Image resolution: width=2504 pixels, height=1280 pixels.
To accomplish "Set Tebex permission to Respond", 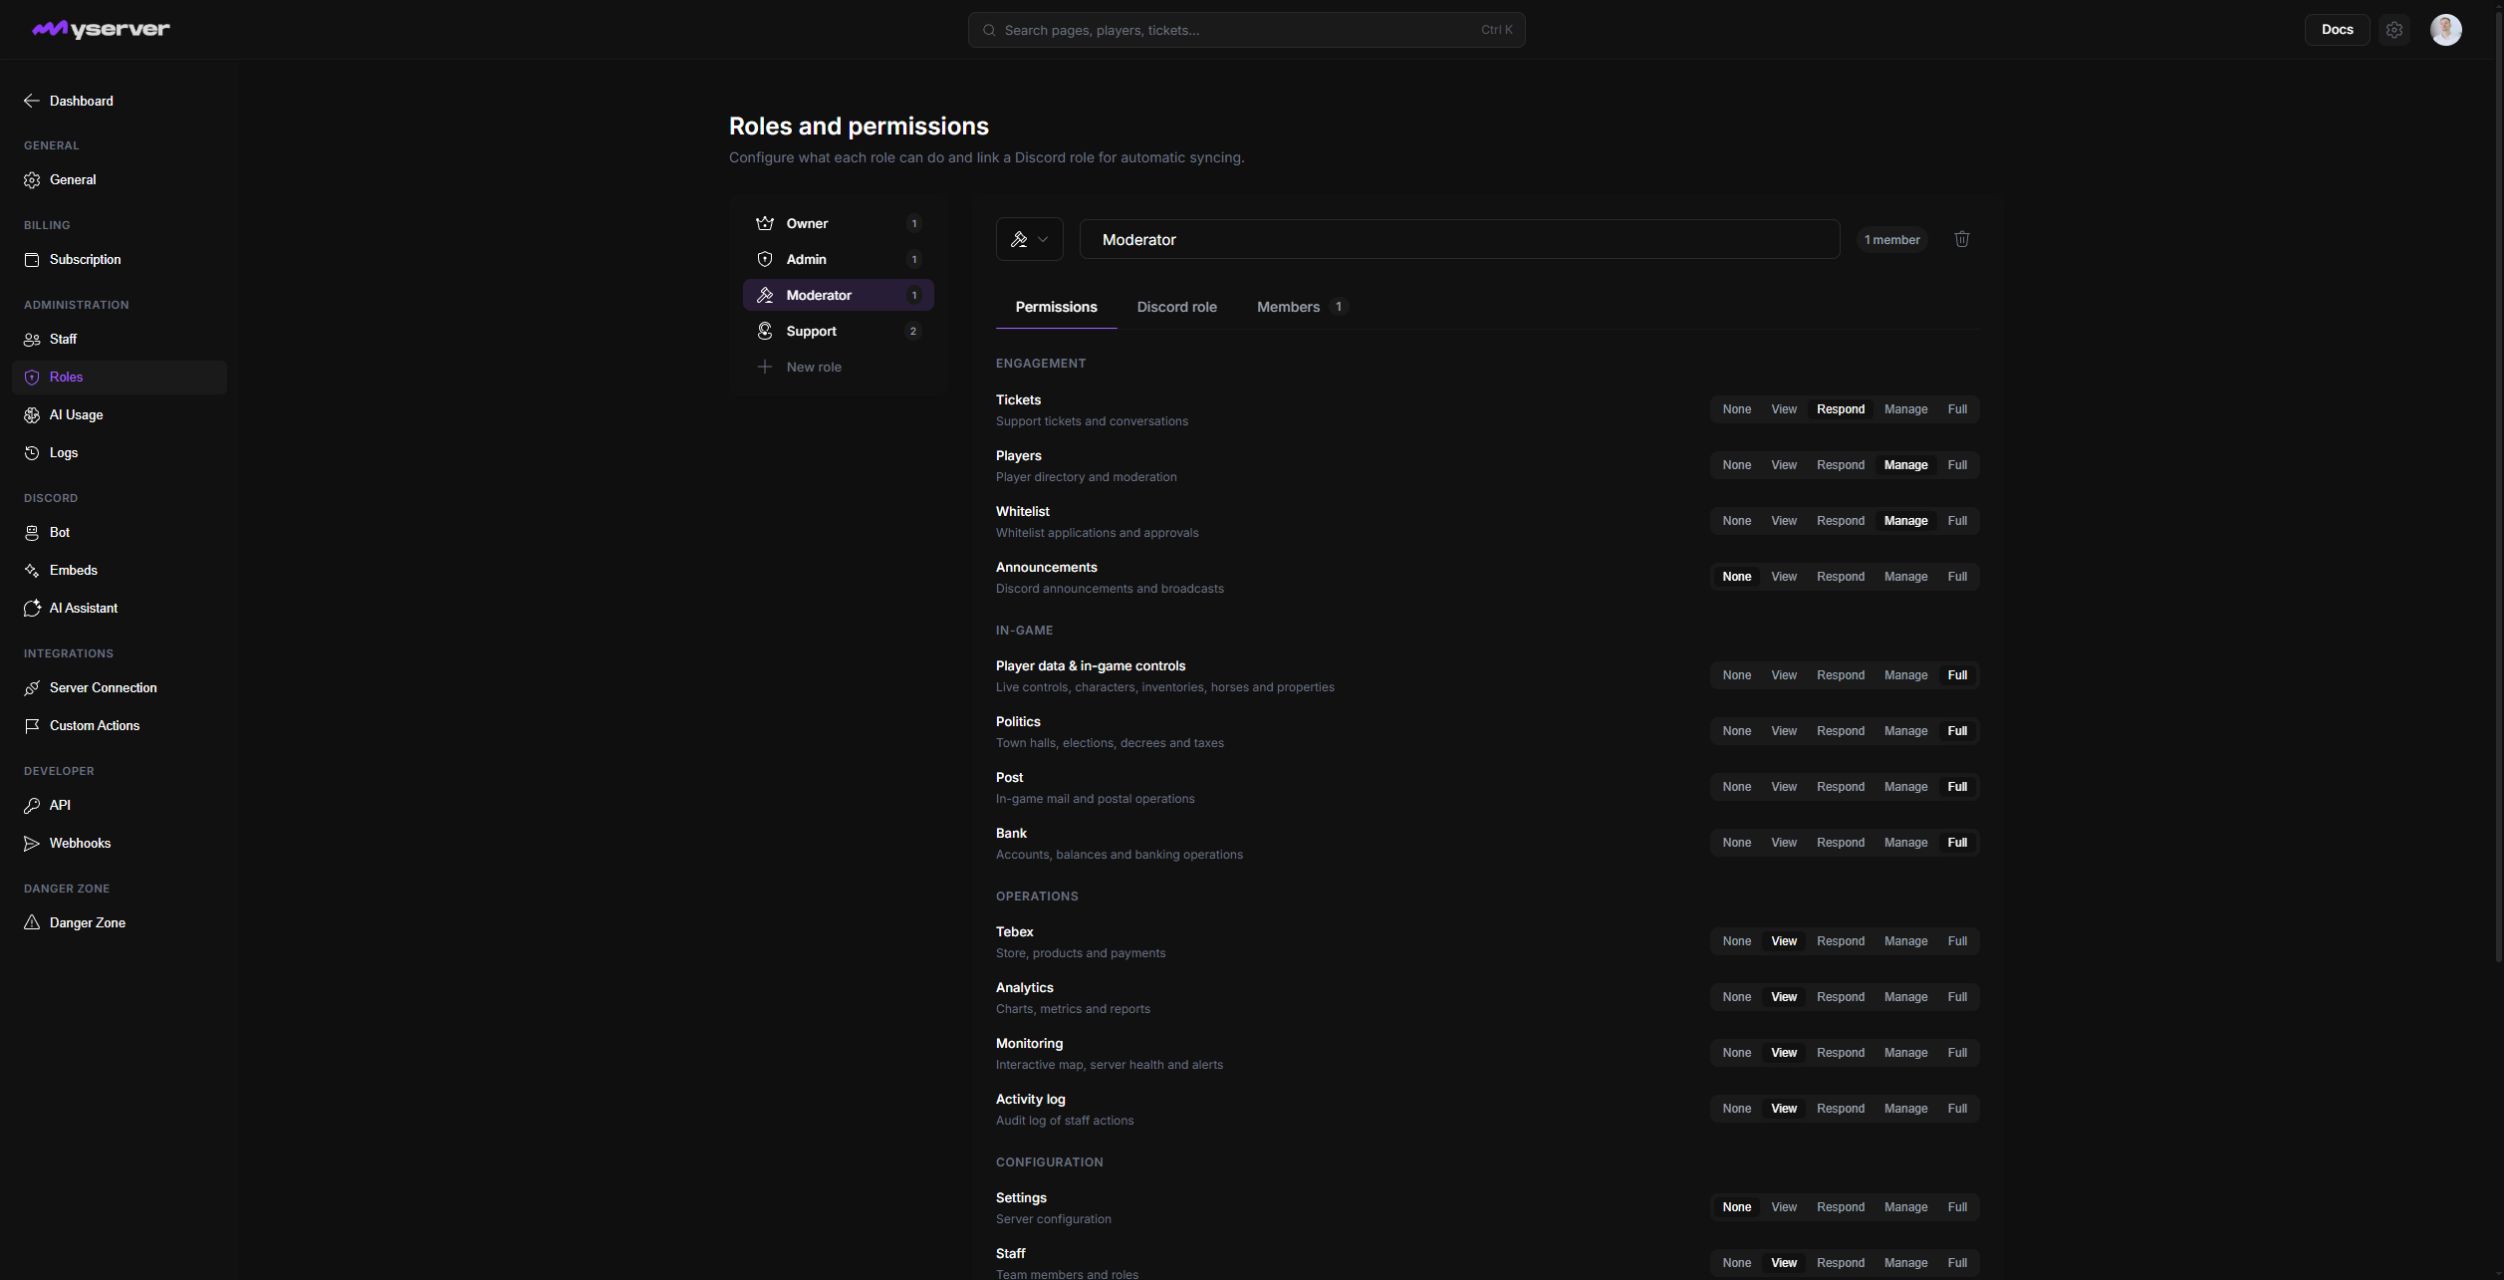I will click(1840, 941).
